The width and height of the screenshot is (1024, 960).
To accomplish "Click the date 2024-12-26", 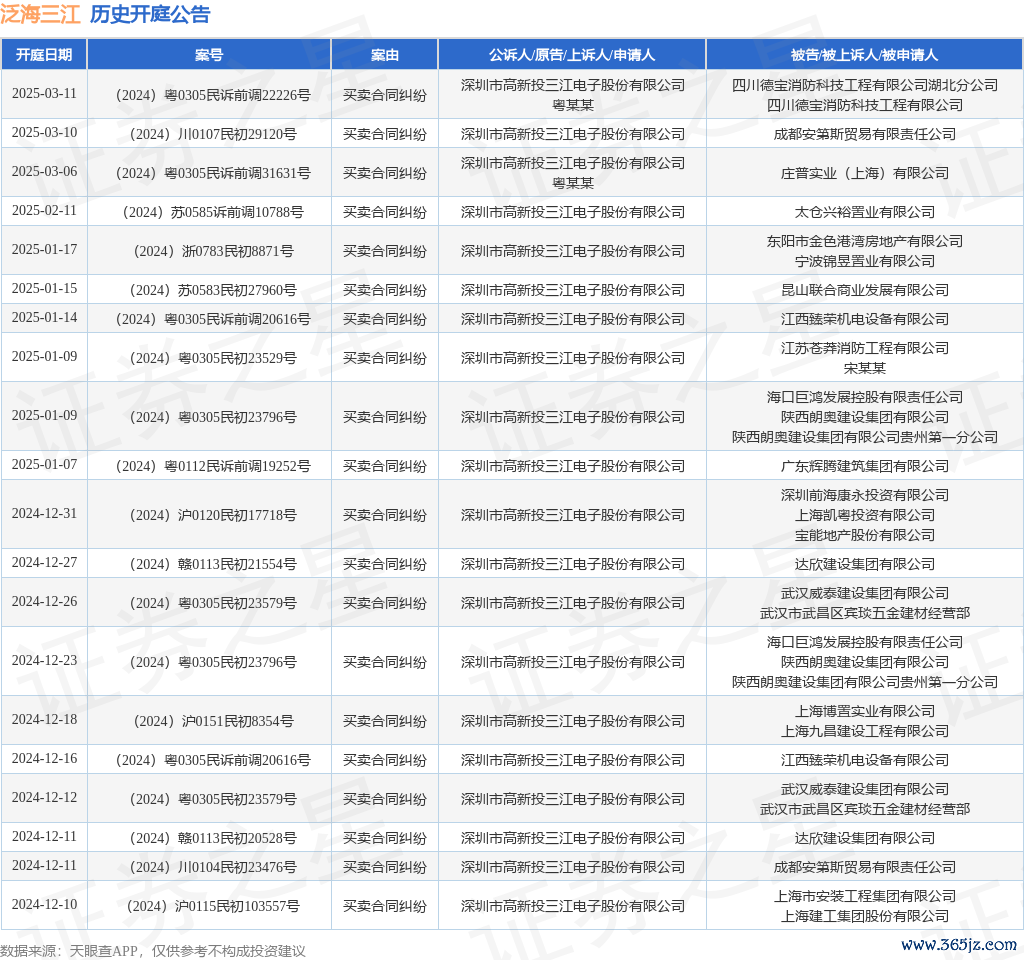I will coord(44,601).
